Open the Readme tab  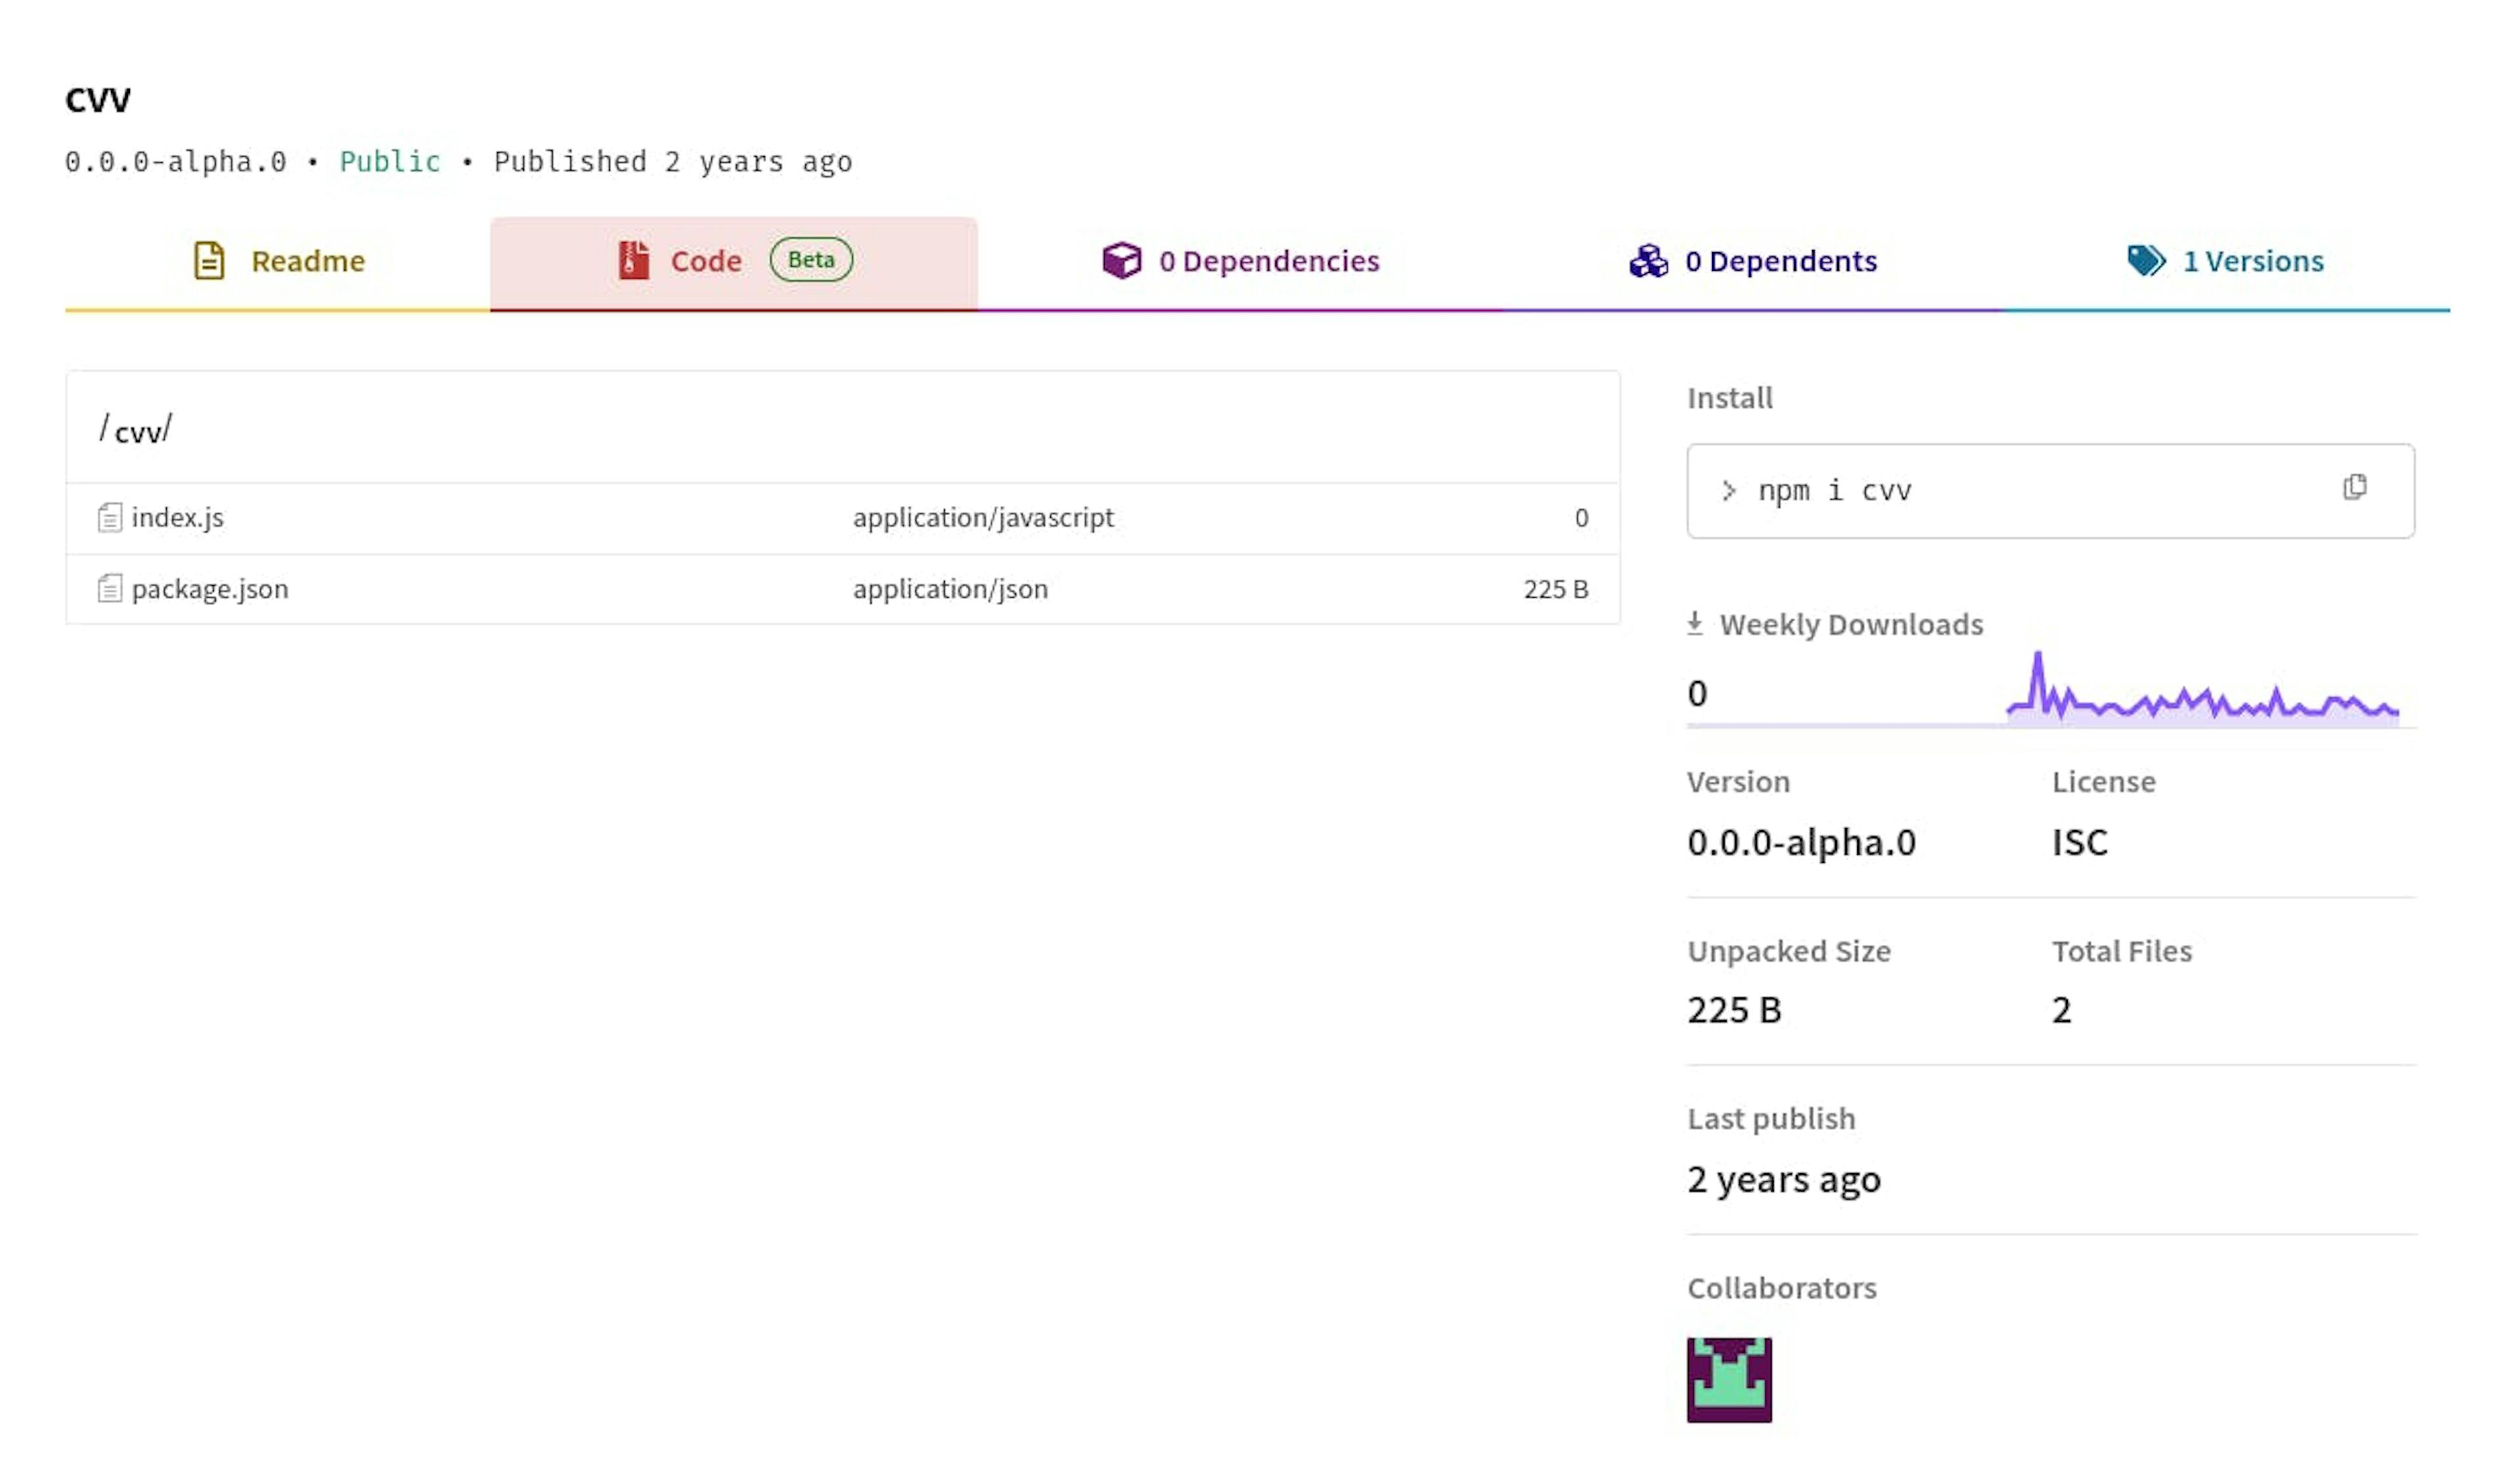pyautogui.click(x=278, y=262)
